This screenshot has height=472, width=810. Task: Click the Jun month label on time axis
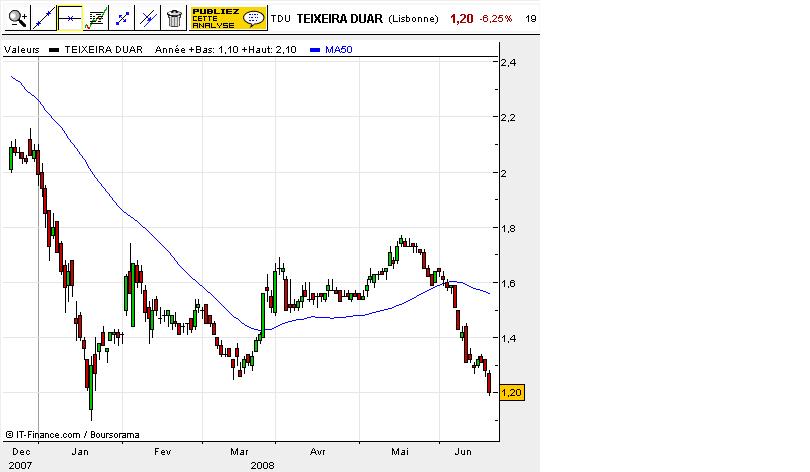click(463, 451)
